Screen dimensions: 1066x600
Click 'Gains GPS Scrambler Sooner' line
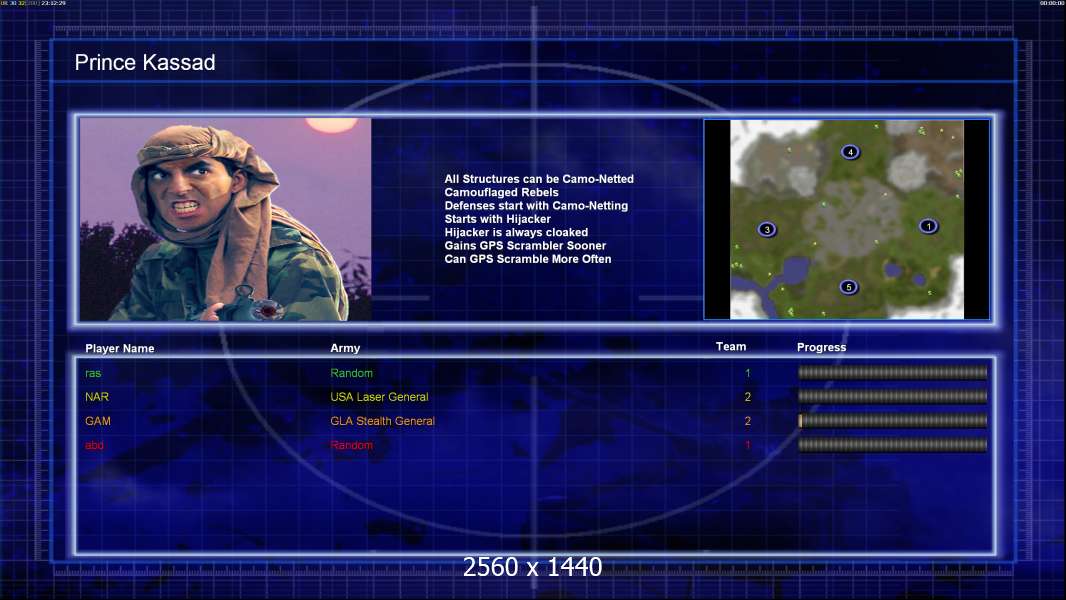coord(525,245)
